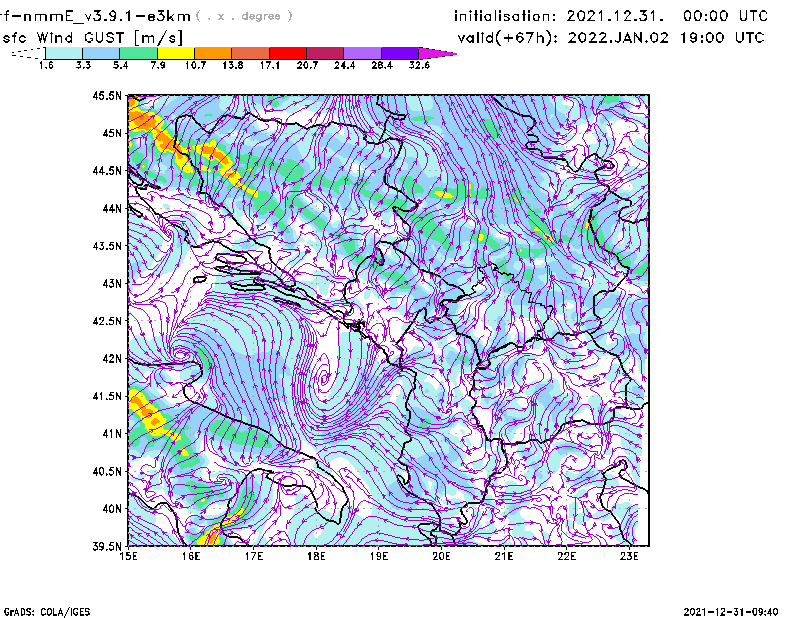
Task: Click the '45N' latitude label
Action: [x=112, y=133]
